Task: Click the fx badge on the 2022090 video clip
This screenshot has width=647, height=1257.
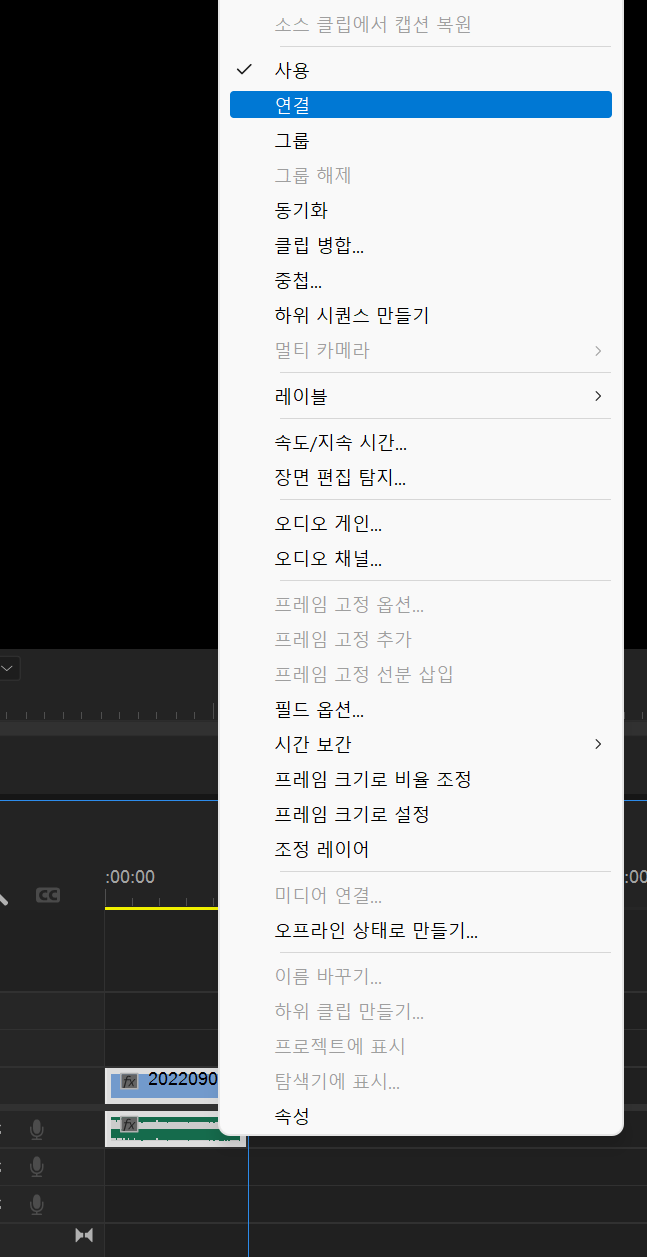Action: [129, 1081]
